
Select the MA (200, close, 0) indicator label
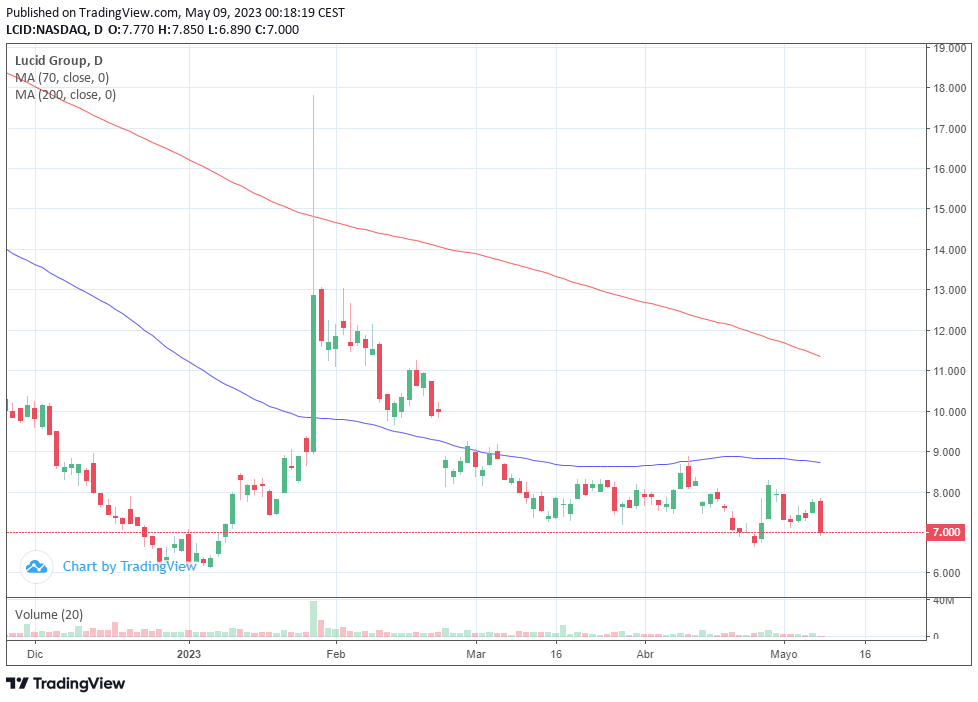[65, 94]
